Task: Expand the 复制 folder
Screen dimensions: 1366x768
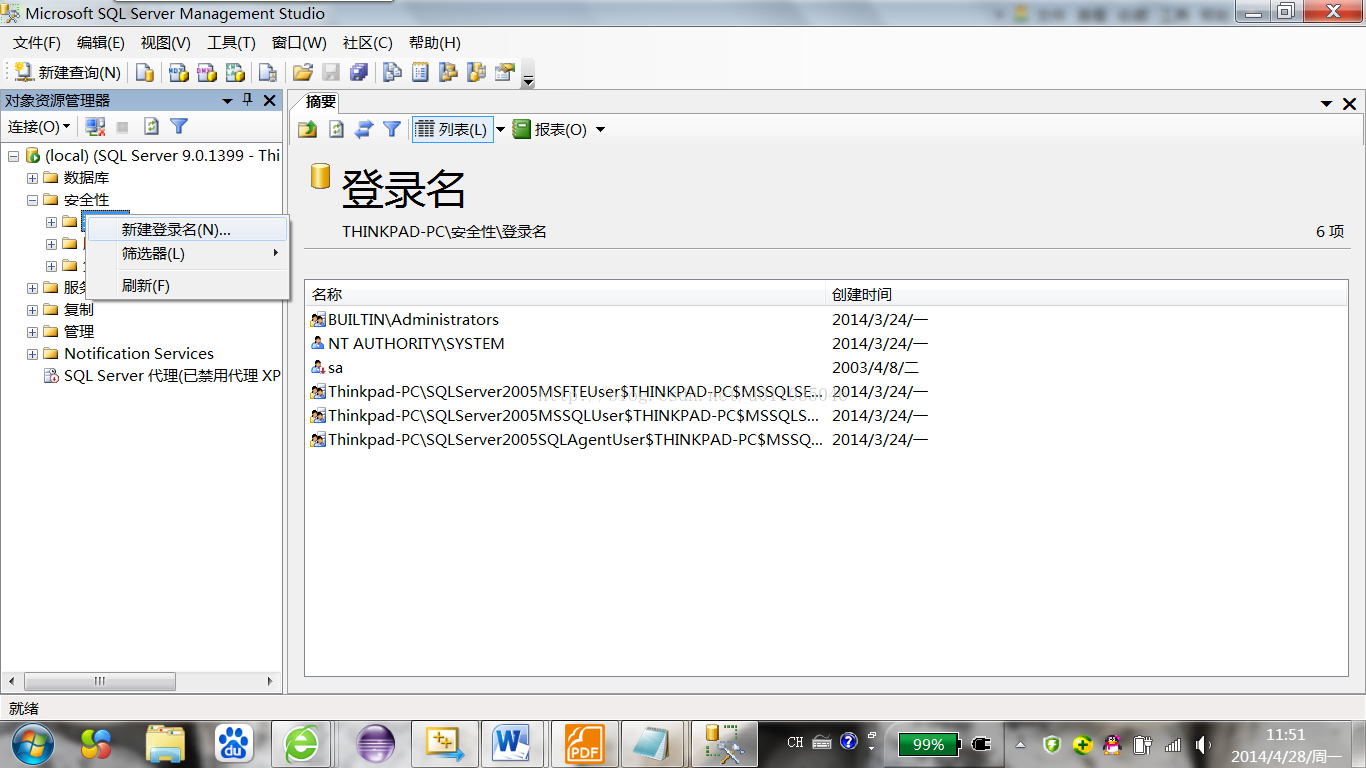Action: pos(33,310)
